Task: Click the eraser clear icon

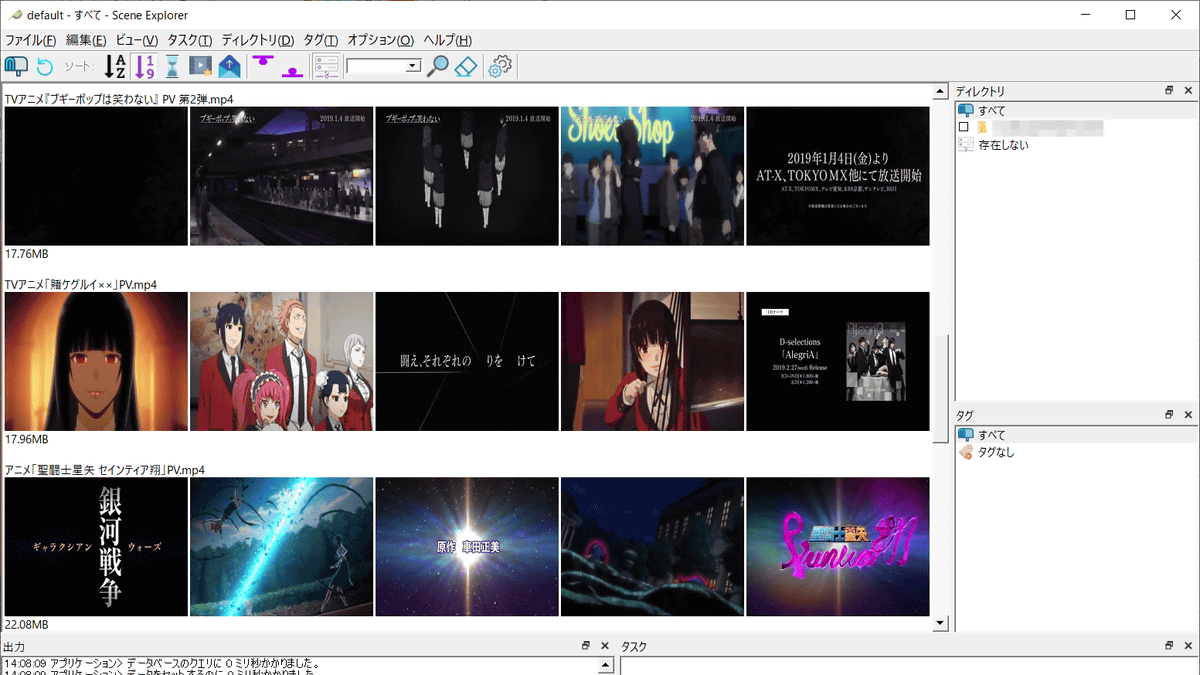Action: [x=467, y=67]
